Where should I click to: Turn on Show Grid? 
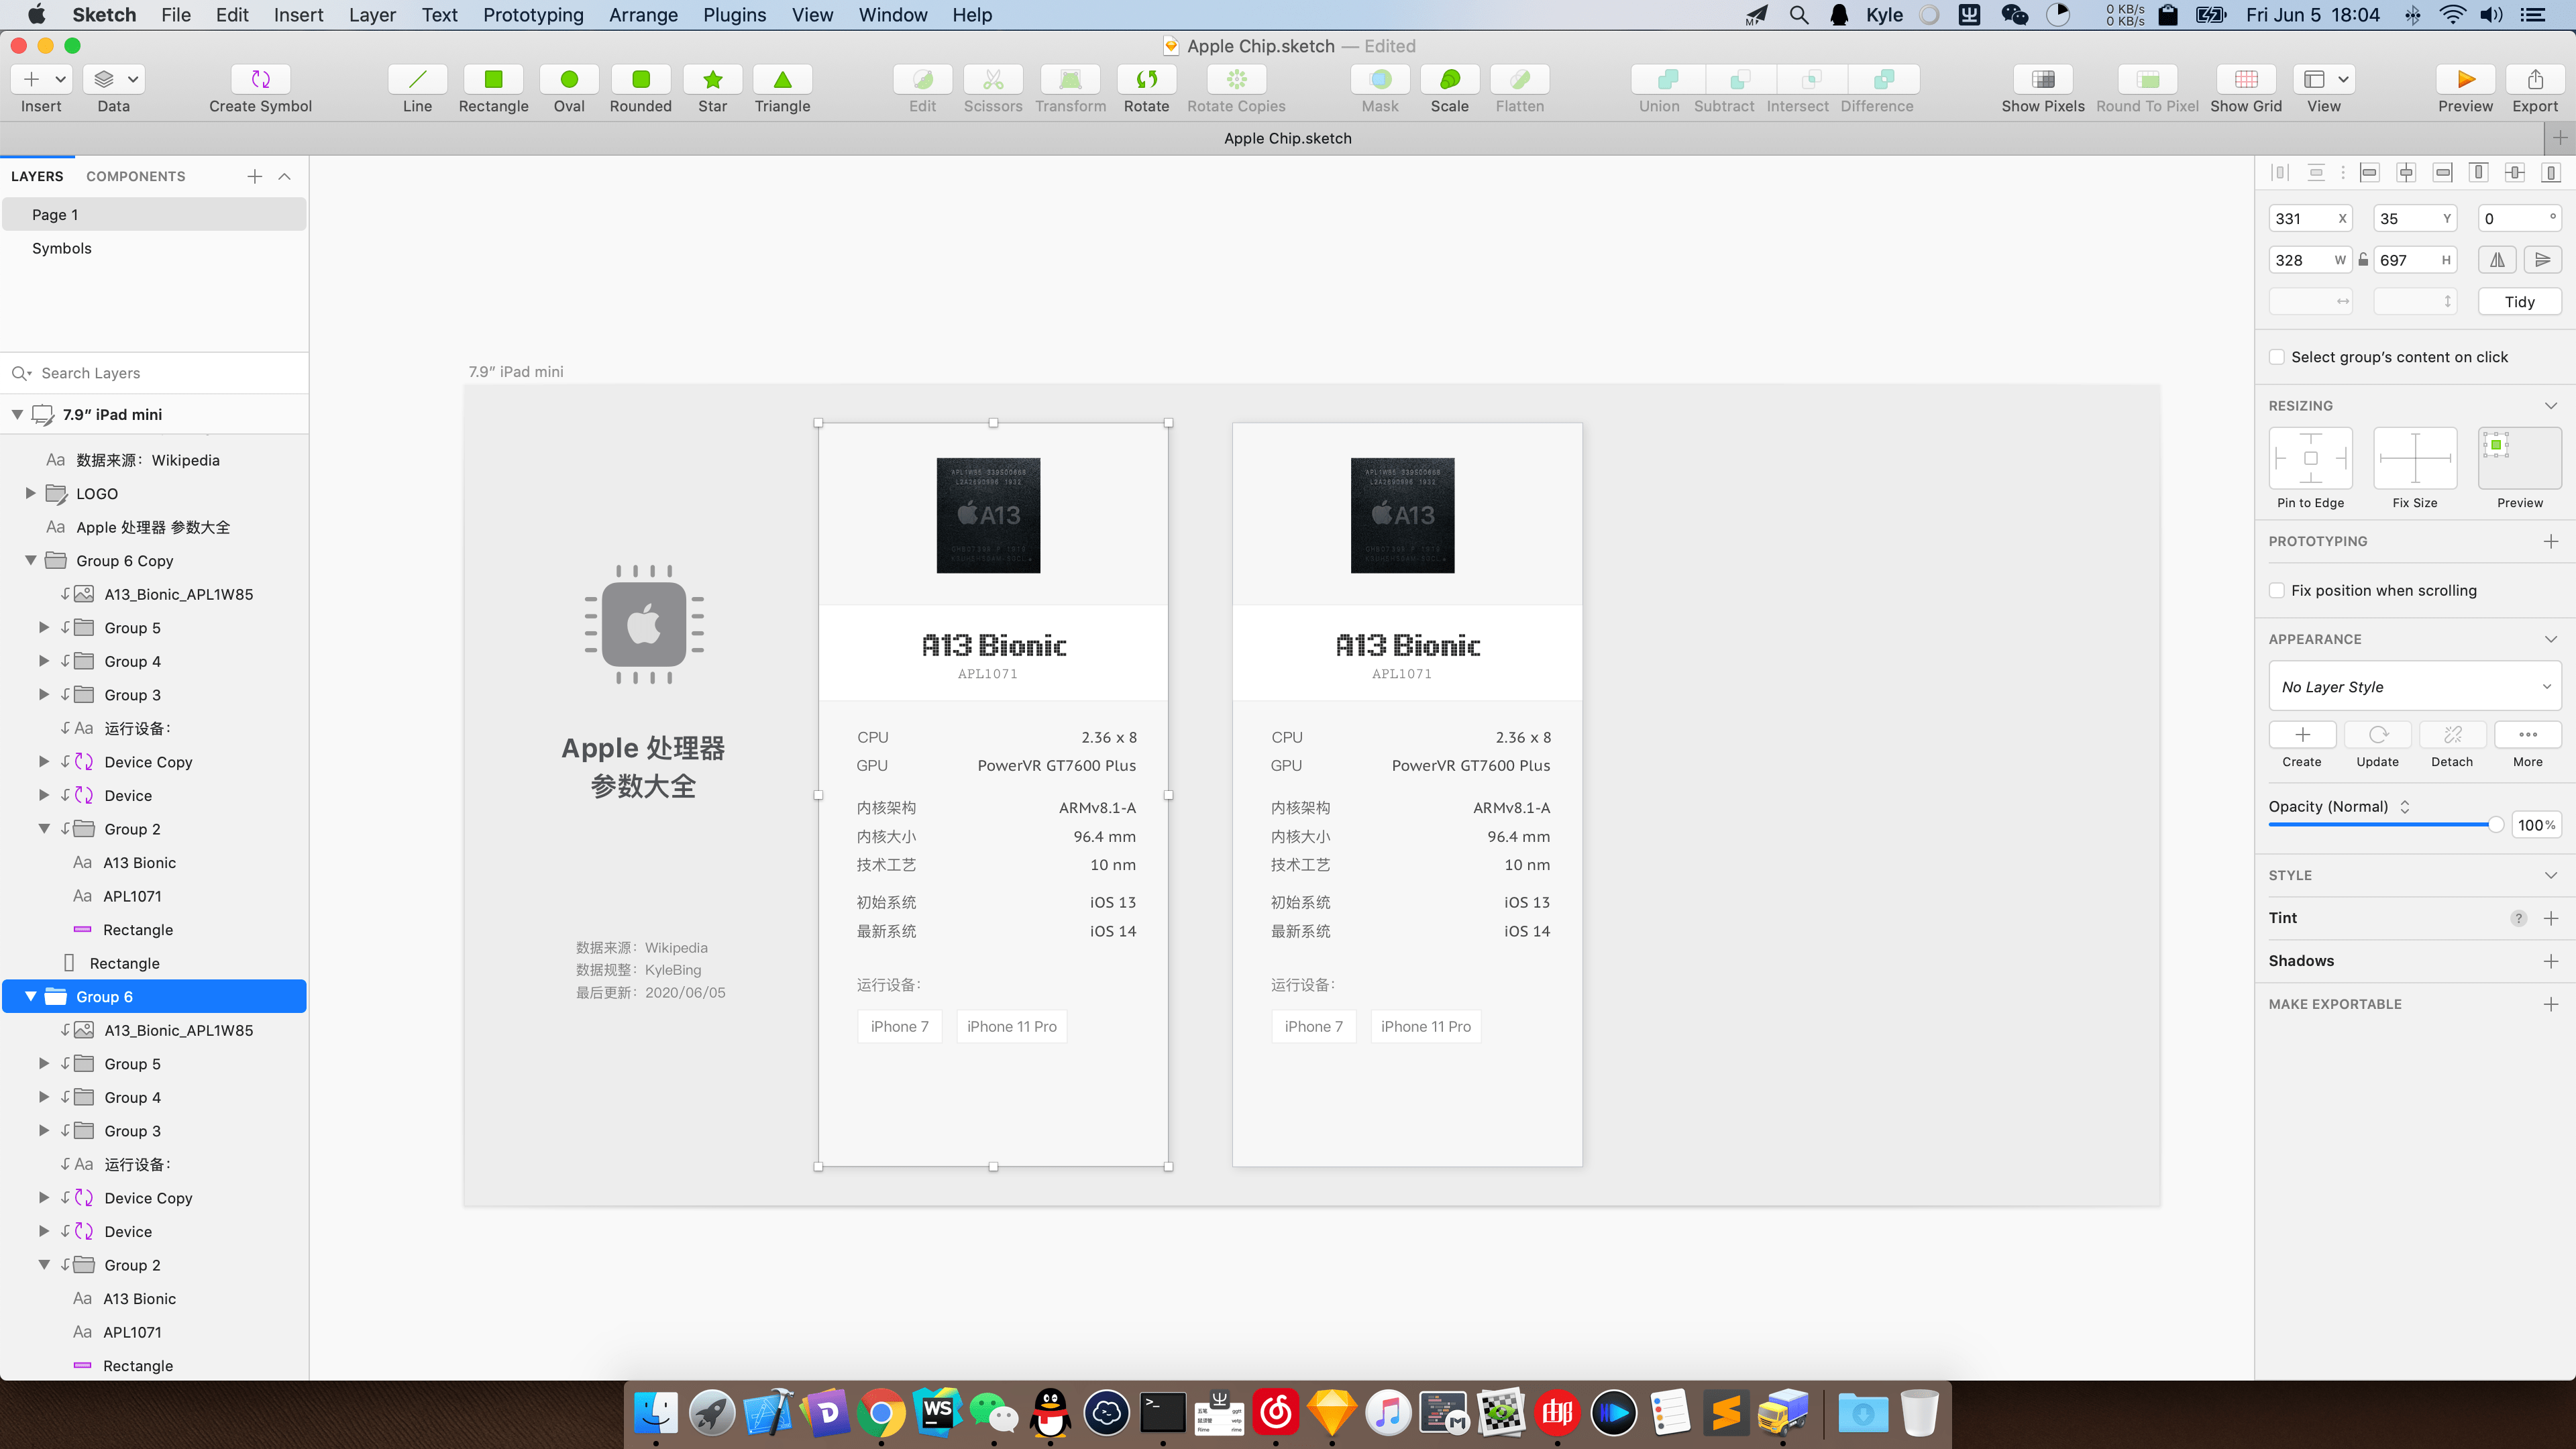[x=2245, y=80]
